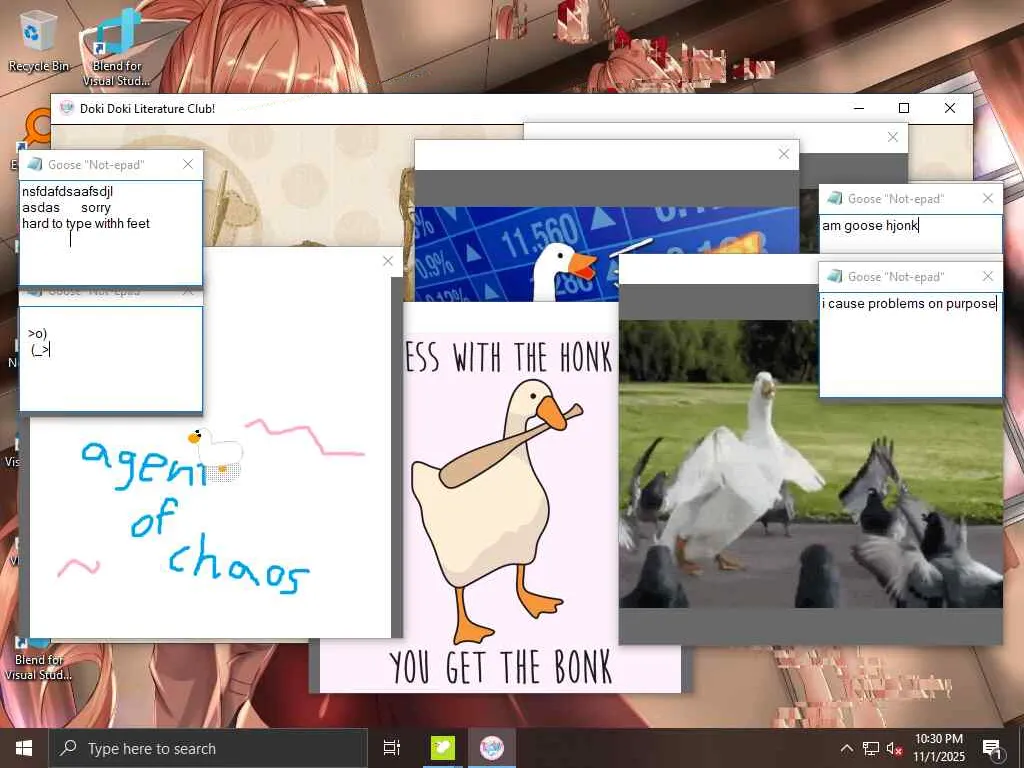Screen dimensions: 1024x768
Task: Click the text 'nsfdafdsaafsdjl'
Action: click(x=67, y=191)
